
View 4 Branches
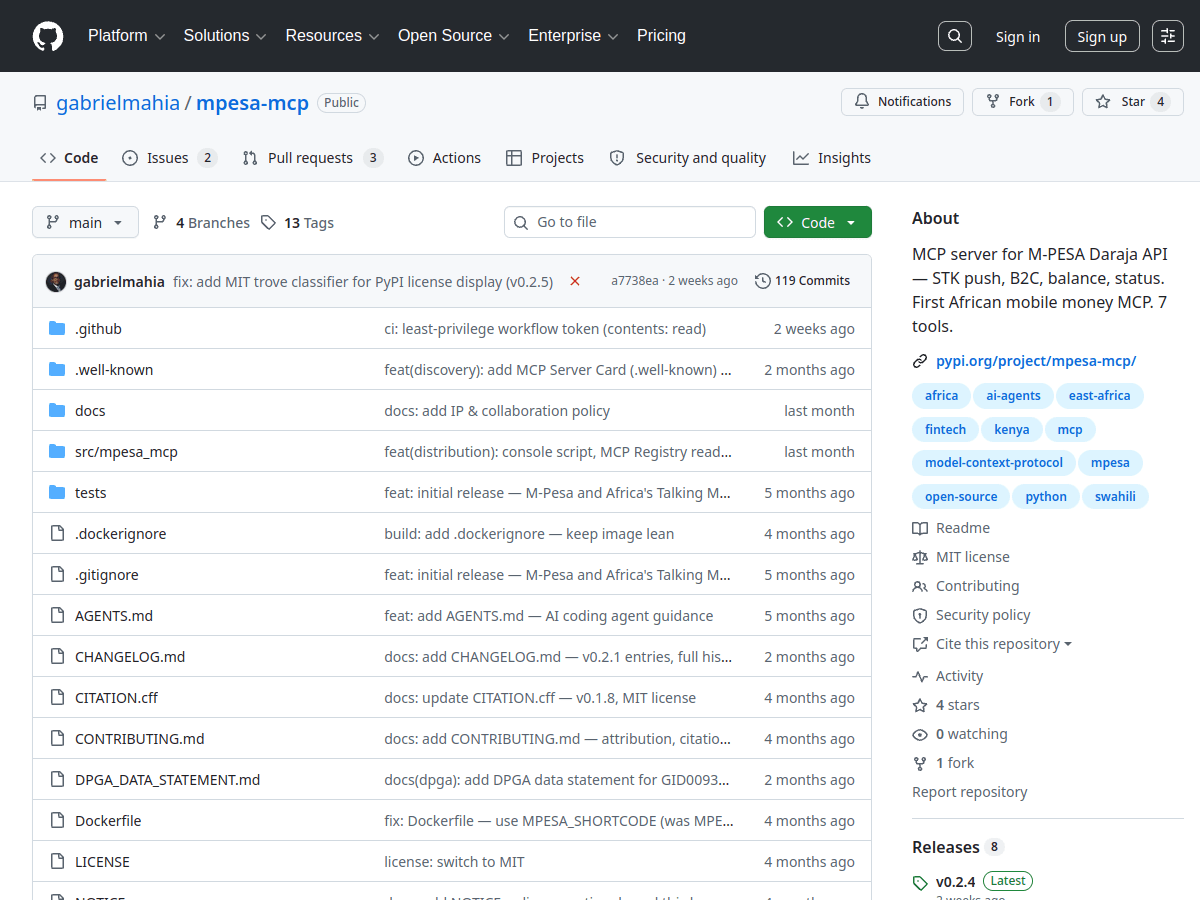click(201, 223)
